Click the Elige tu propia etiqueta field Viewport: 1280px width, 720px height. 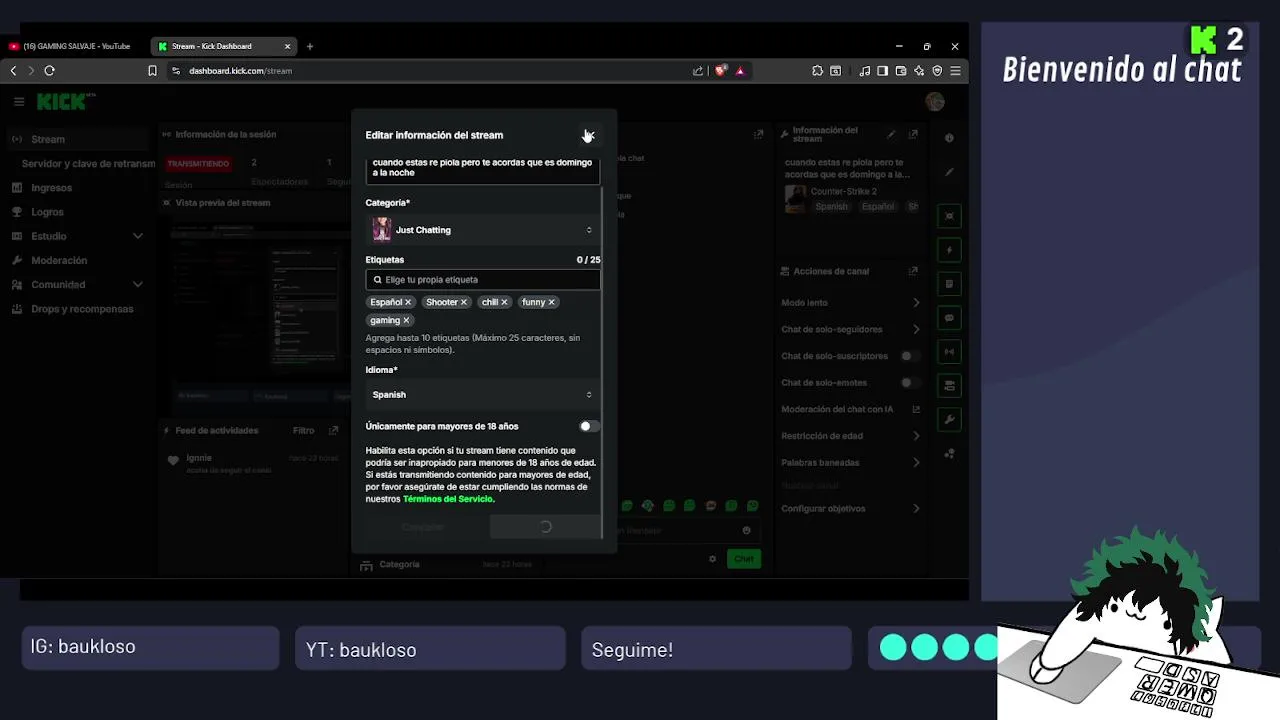coord(483,280)
